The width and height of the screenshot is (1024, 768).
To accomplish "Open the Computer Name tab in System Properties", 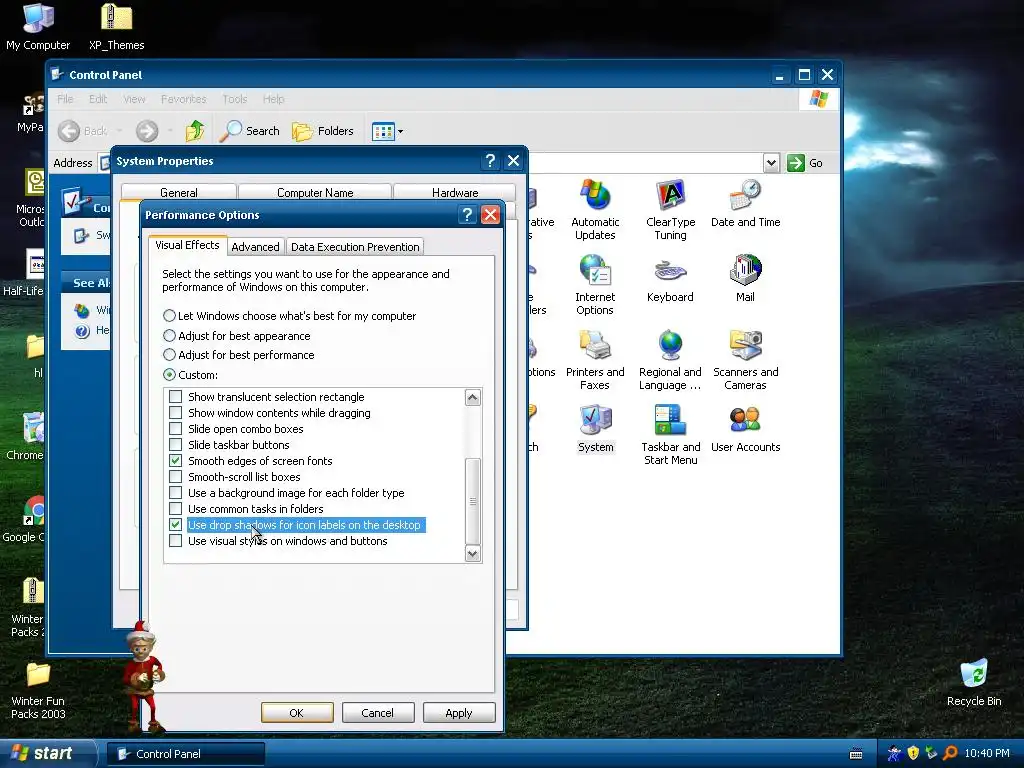I will [x=315, y=193].
